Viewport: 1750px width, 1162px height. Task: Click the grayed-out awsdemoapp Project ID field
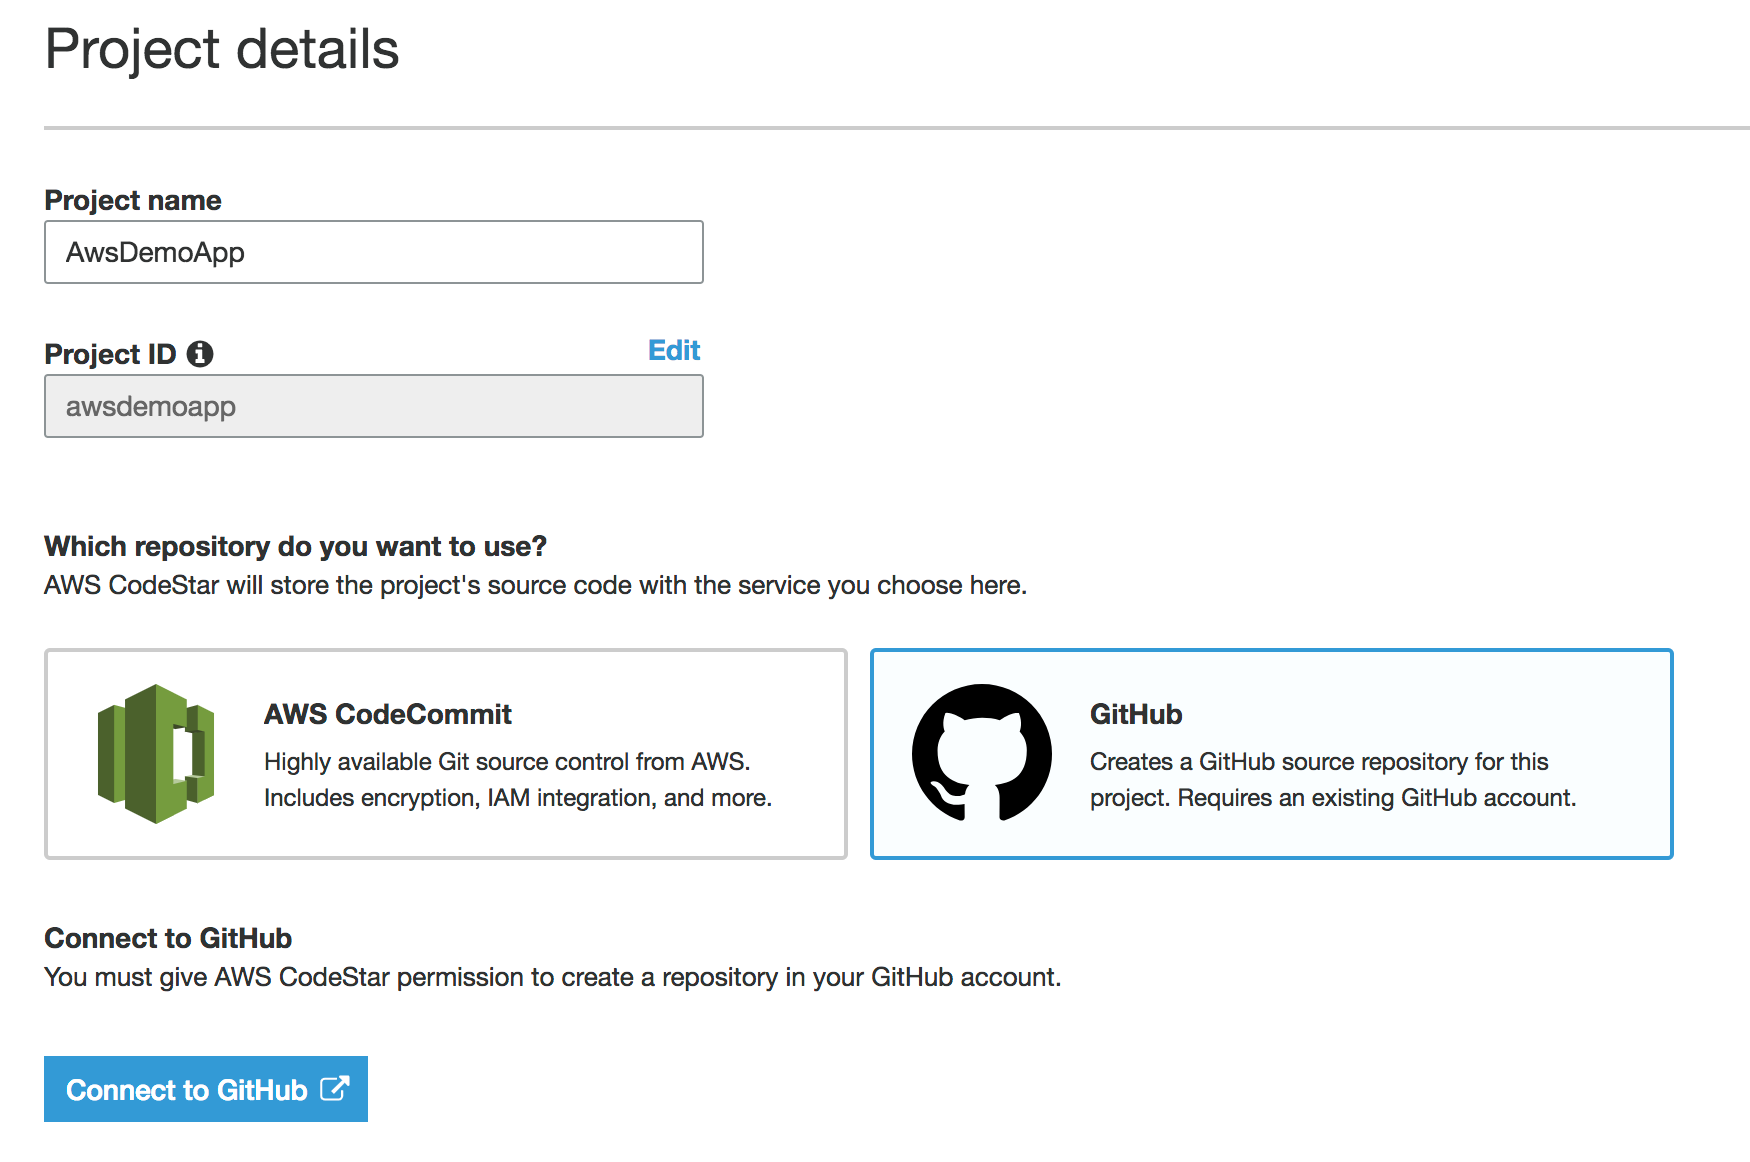[x=373, y=406]
